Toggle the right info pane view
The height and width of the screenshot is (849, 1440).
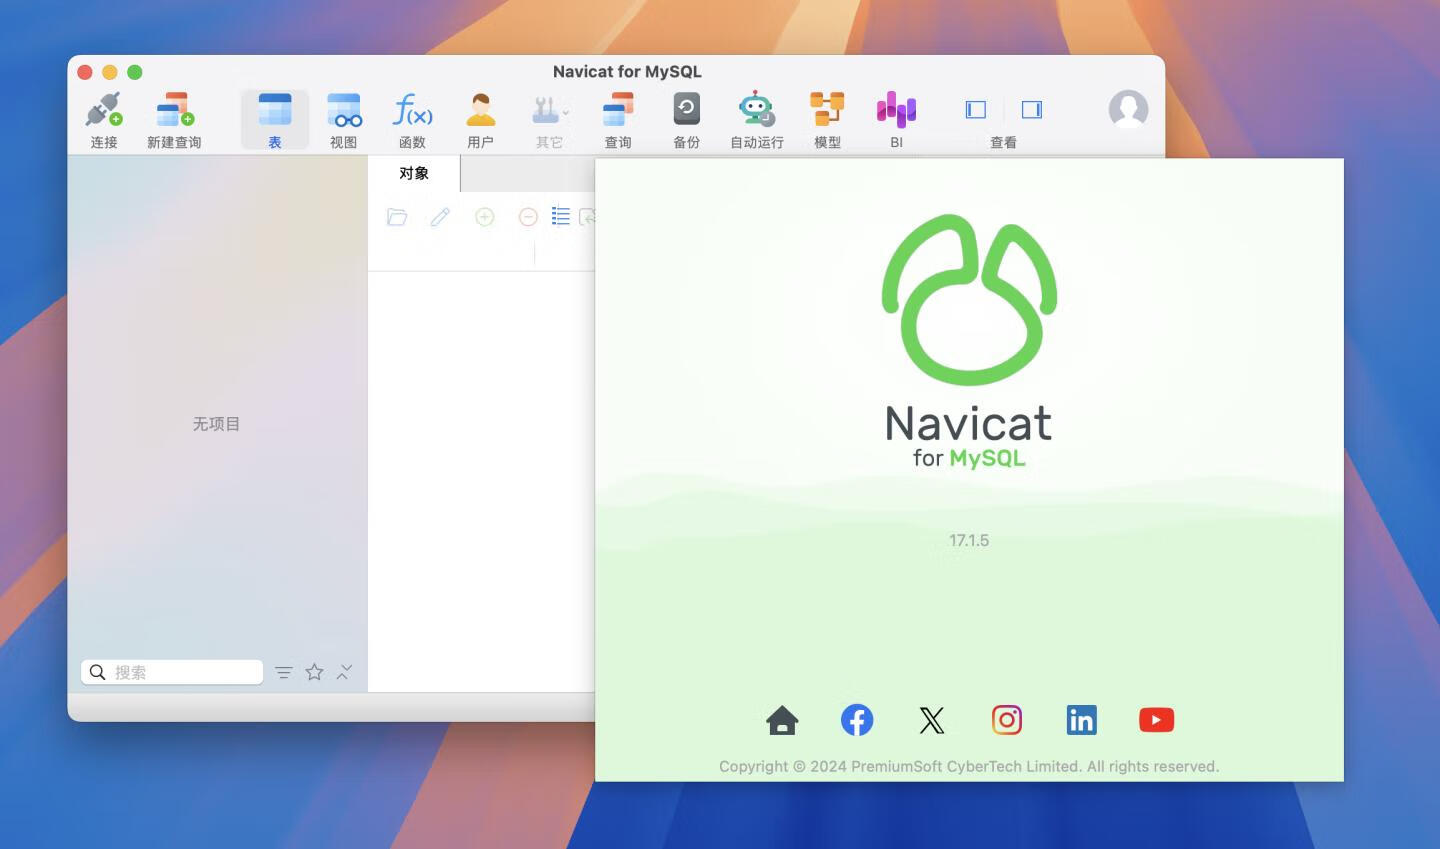1032,110
